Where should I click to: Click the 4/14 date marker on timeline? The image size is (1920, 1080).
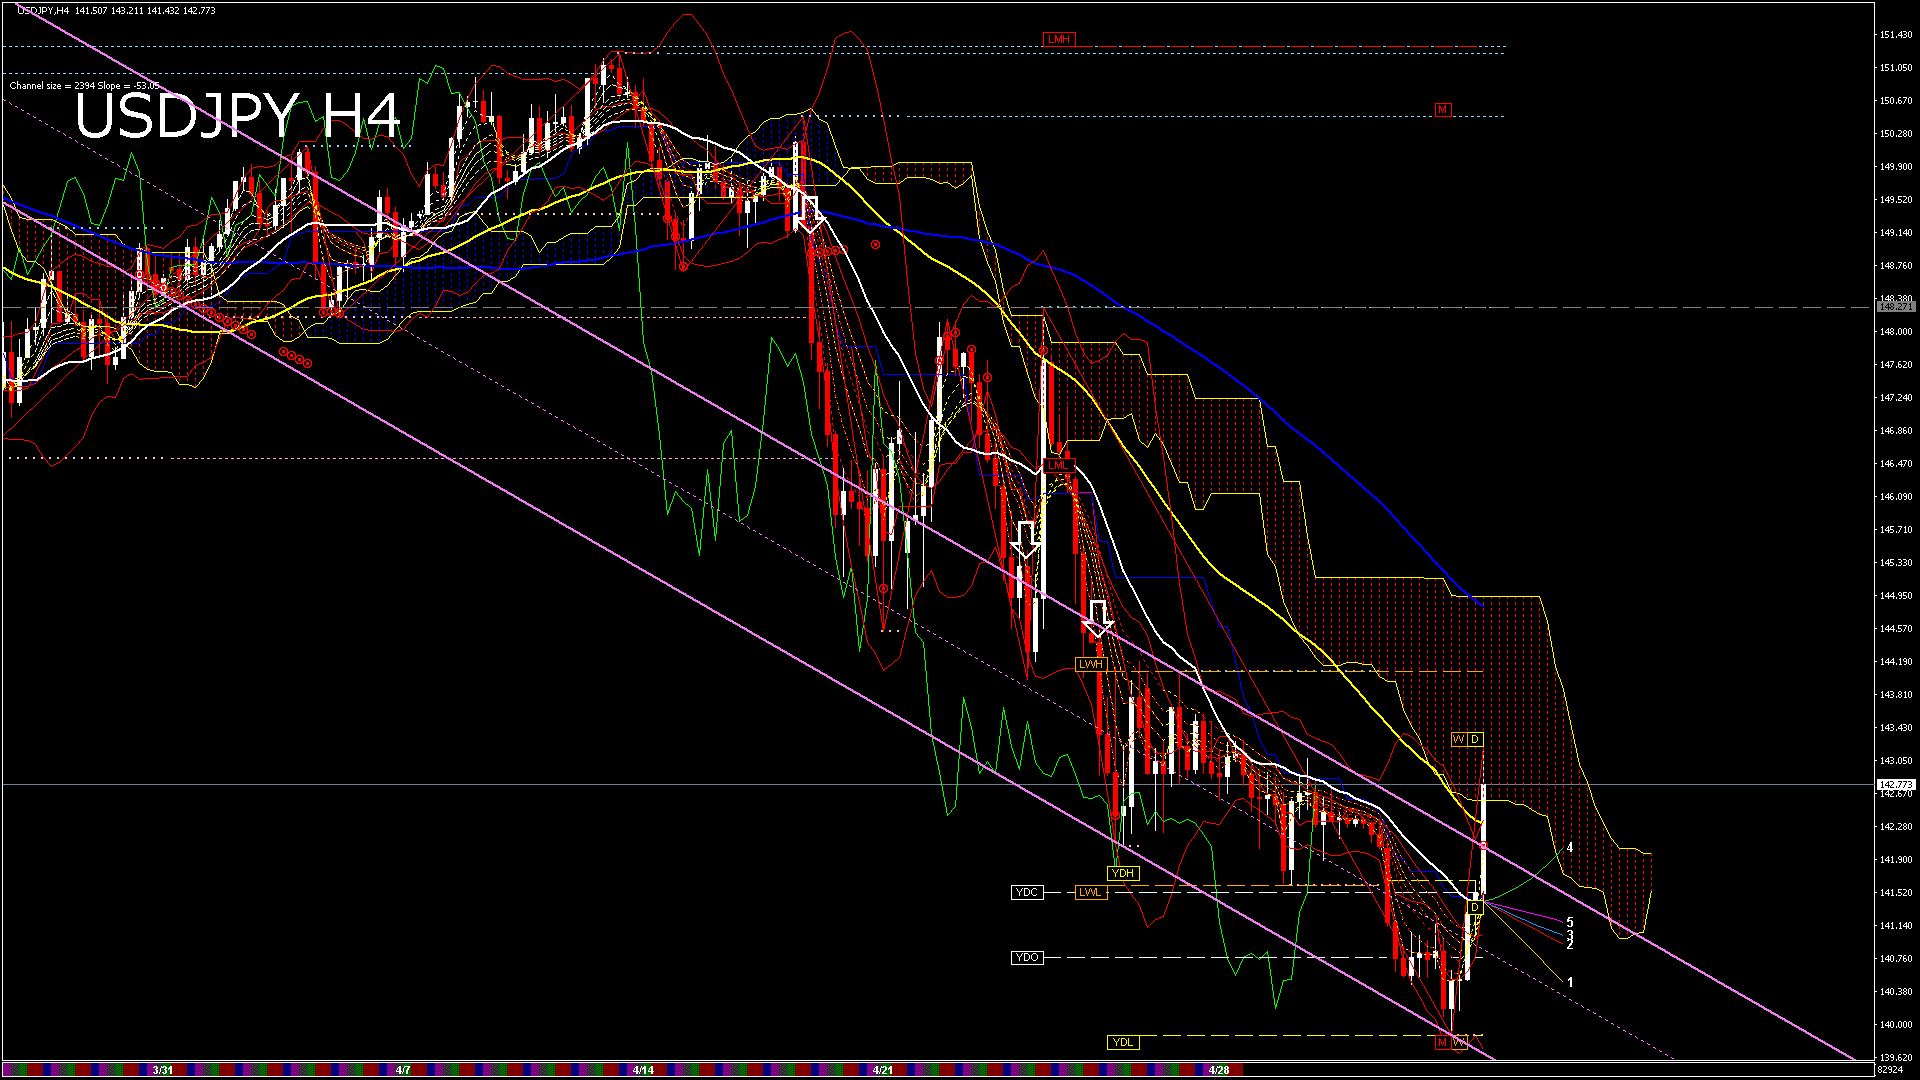[643, 1070]
